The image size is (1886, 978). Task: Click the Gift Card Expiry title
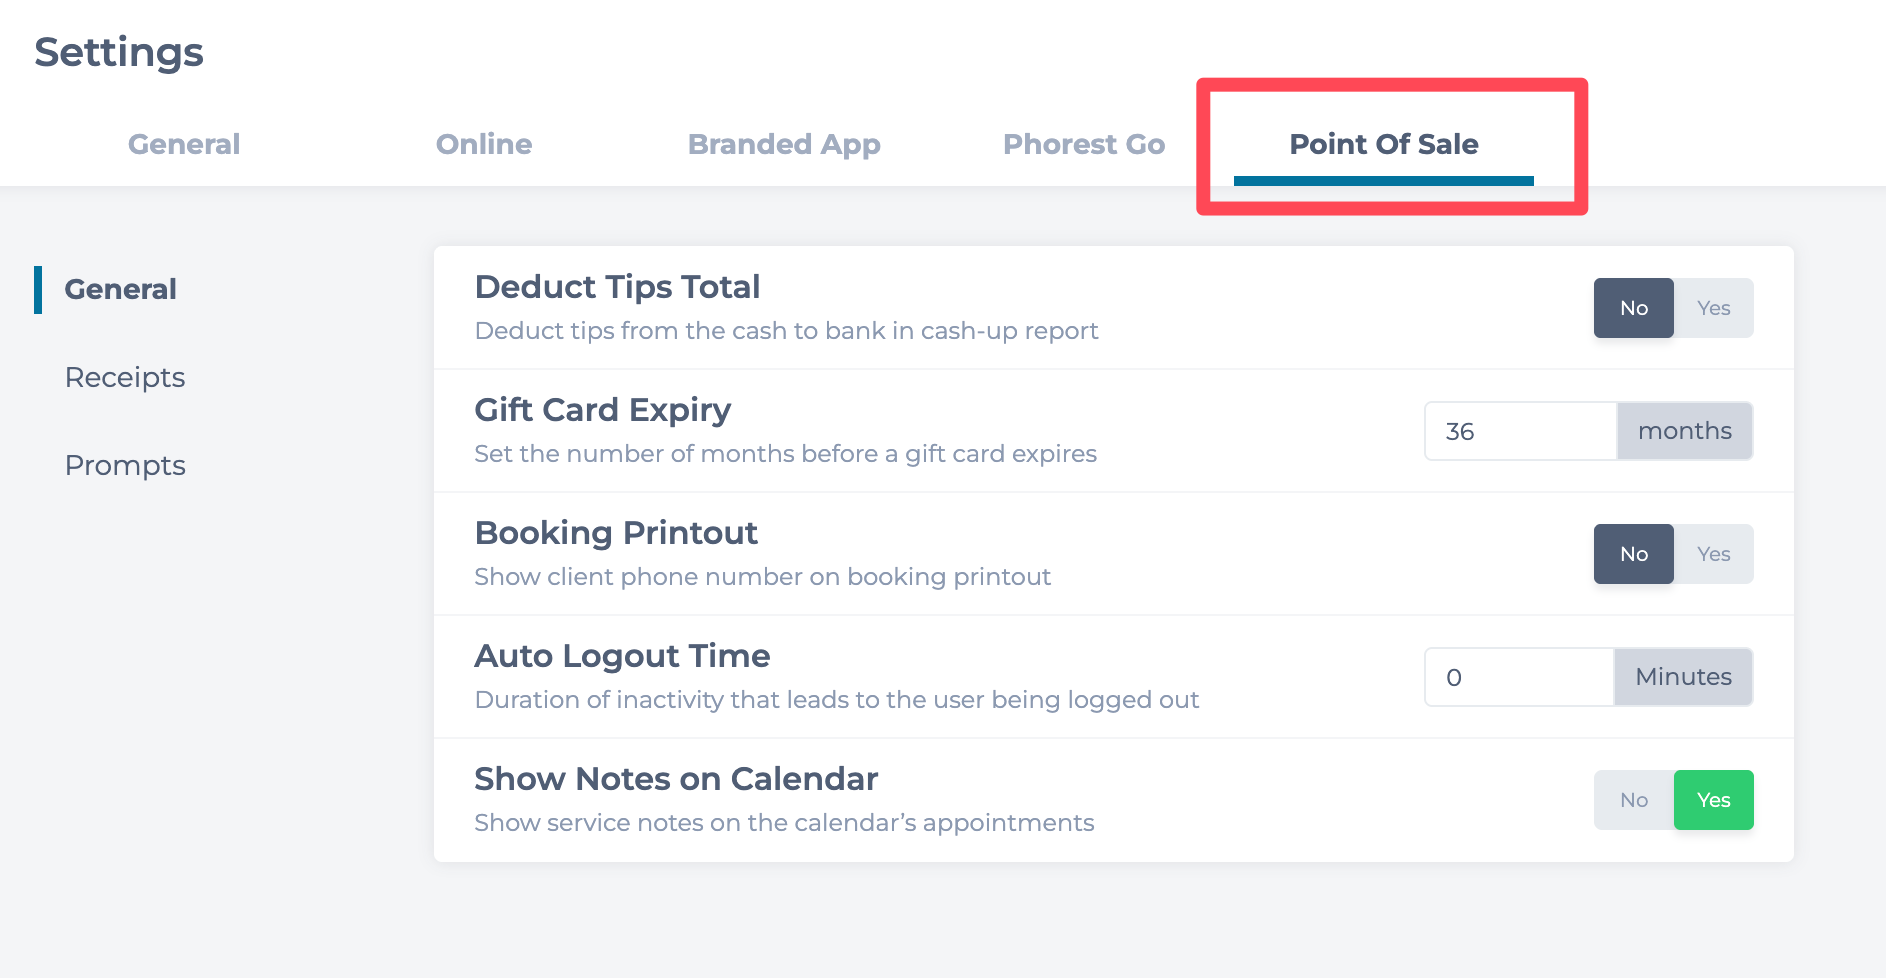click(x=602, y=410)
